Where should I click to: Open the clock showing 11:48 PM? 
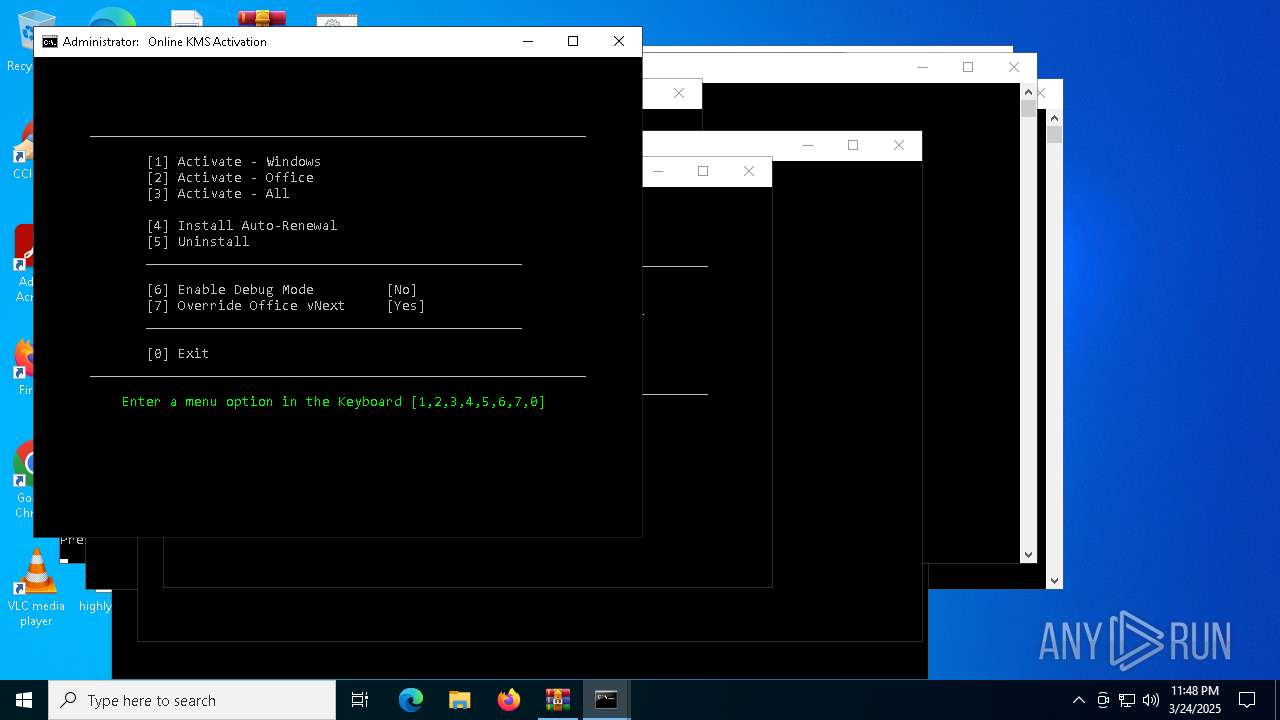coord(1195,700)
